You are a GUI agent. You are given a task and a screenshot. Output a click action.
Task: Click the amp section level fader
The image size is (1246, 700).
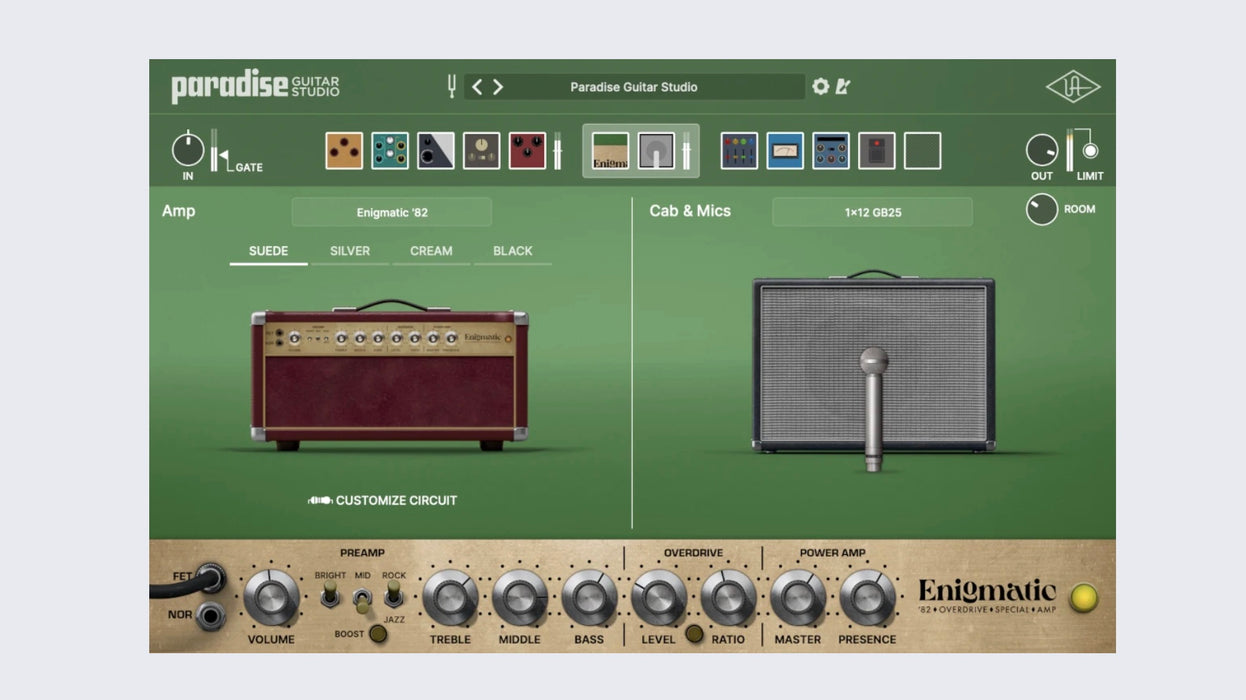(x=686, y=151)
